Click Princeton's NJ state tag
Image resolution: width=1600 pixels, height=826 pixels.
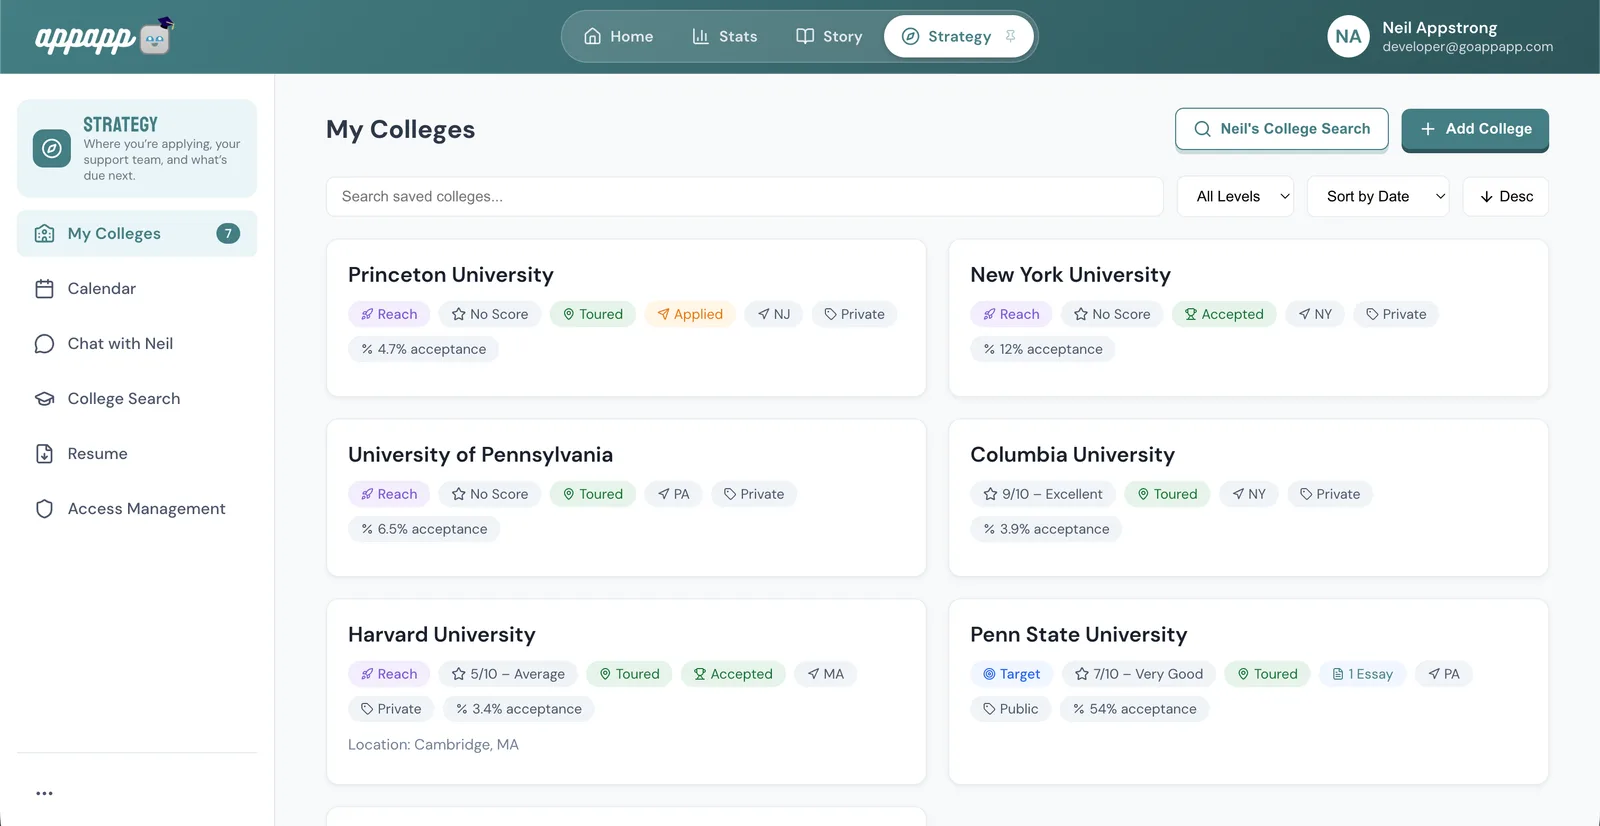(x=774, y=314)
